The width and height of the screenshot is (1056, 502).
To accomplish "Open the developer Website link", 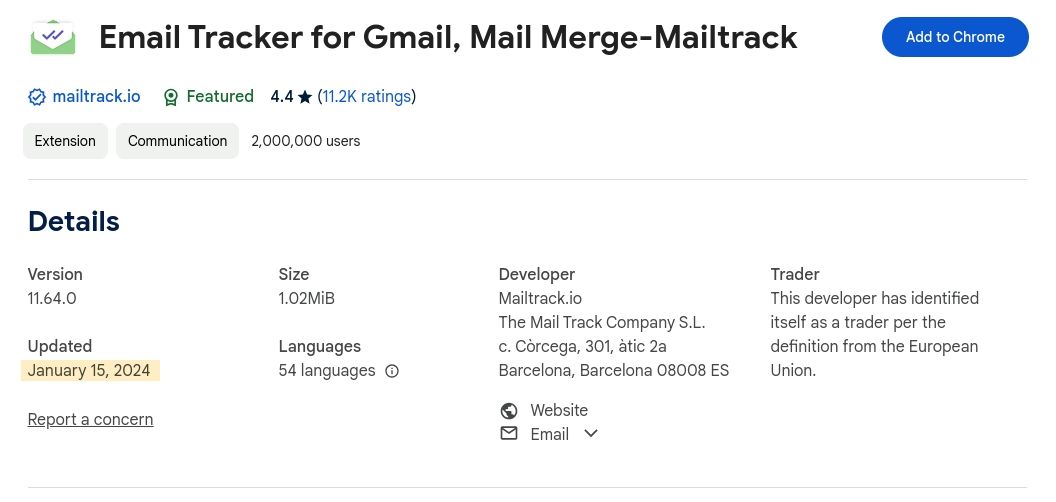I will coord(559,411).
